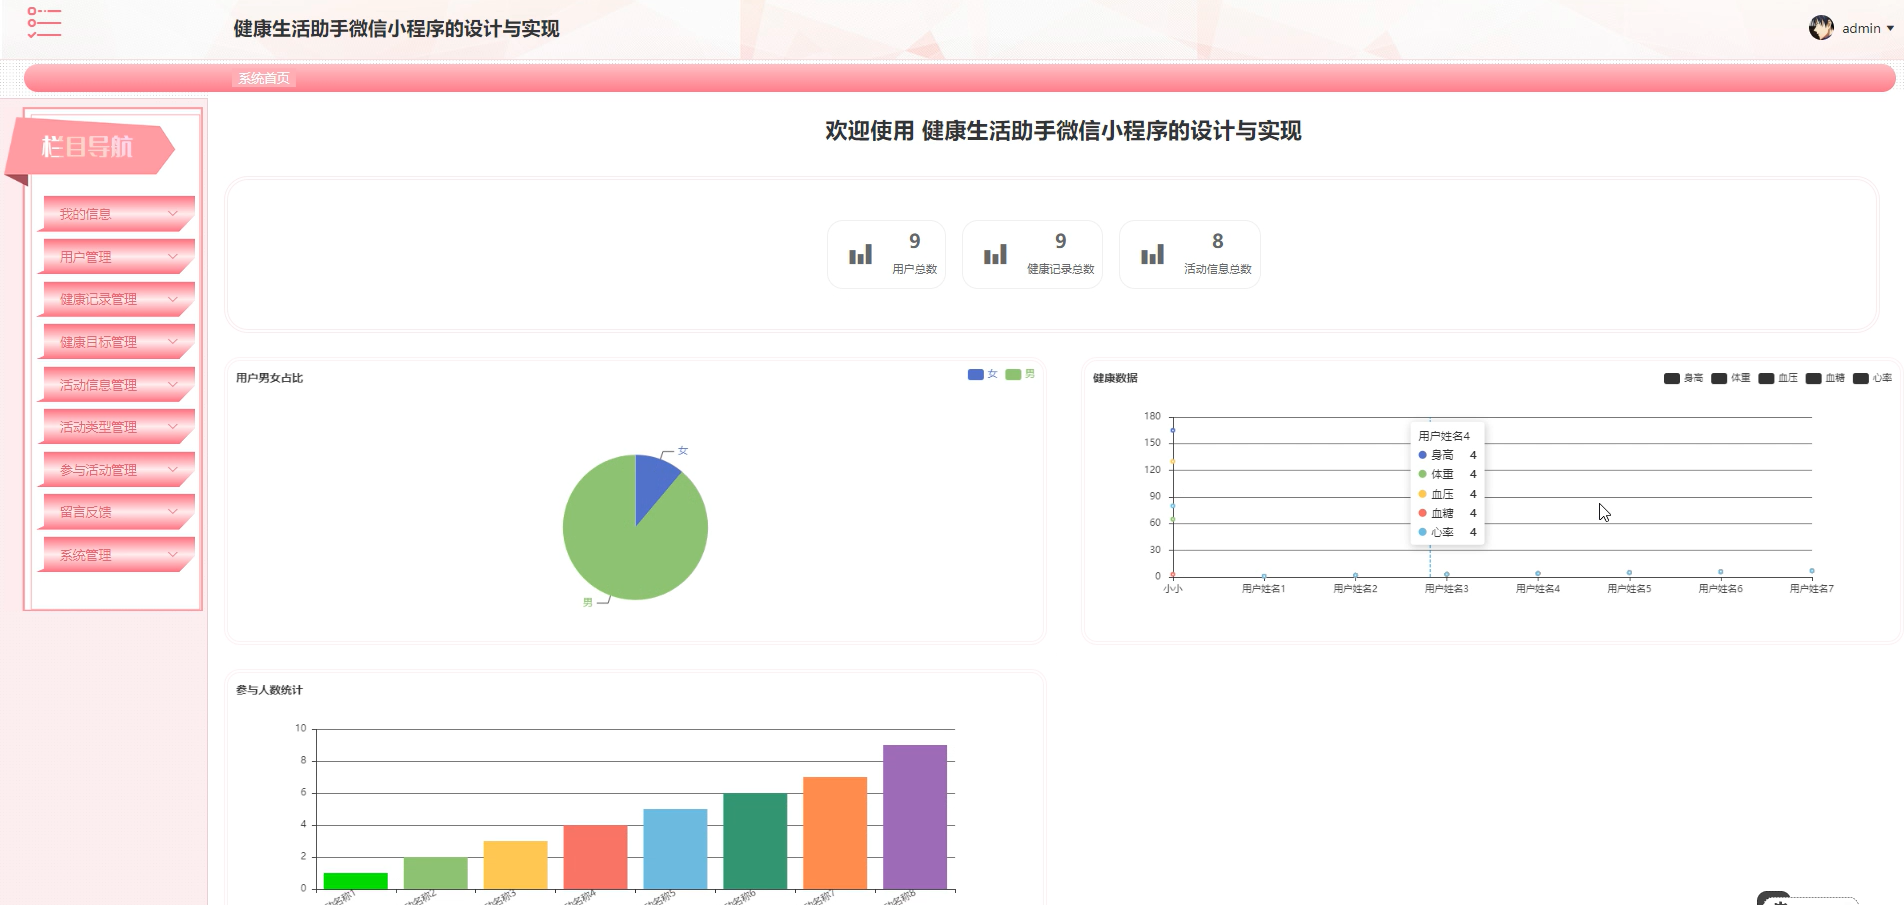Click the bar-chart icon on 健康记录总数 card
Image resolution: width=1904 pixels, height=905 pixels.
(x=996, y=253)
